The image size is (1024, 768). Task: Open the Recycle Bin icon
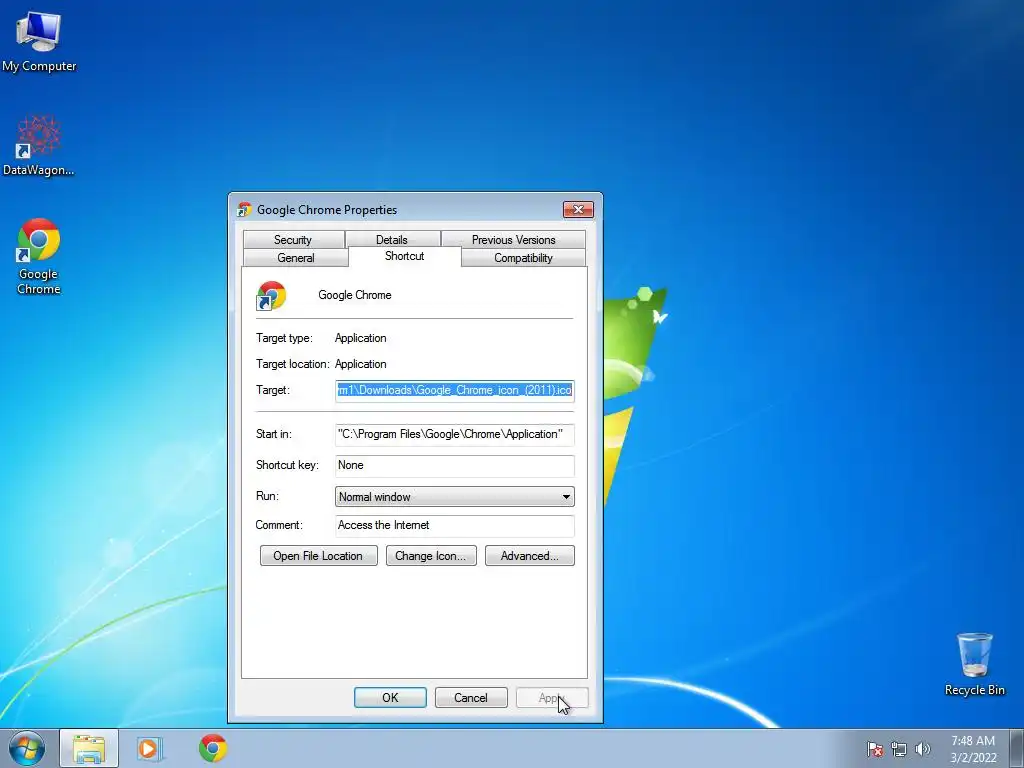click(x=974, y=664)
